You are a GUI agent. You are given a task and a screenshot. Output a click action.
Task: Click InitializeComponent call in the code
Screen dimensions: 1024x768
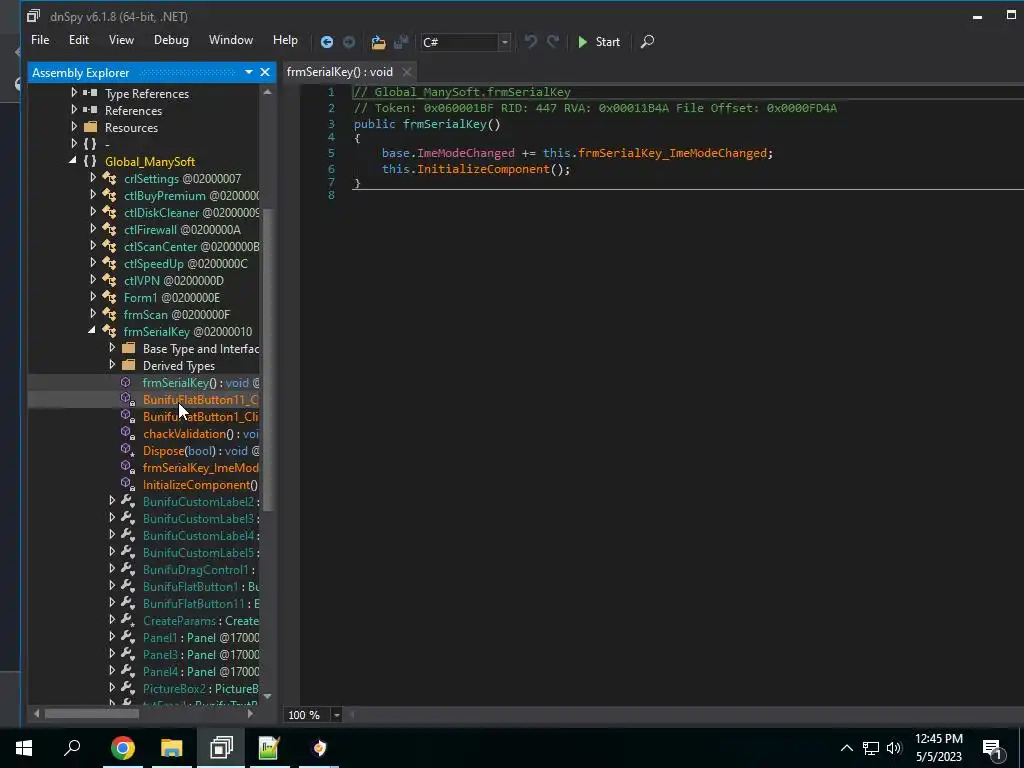pyautogui.click(x=483, y=169)
